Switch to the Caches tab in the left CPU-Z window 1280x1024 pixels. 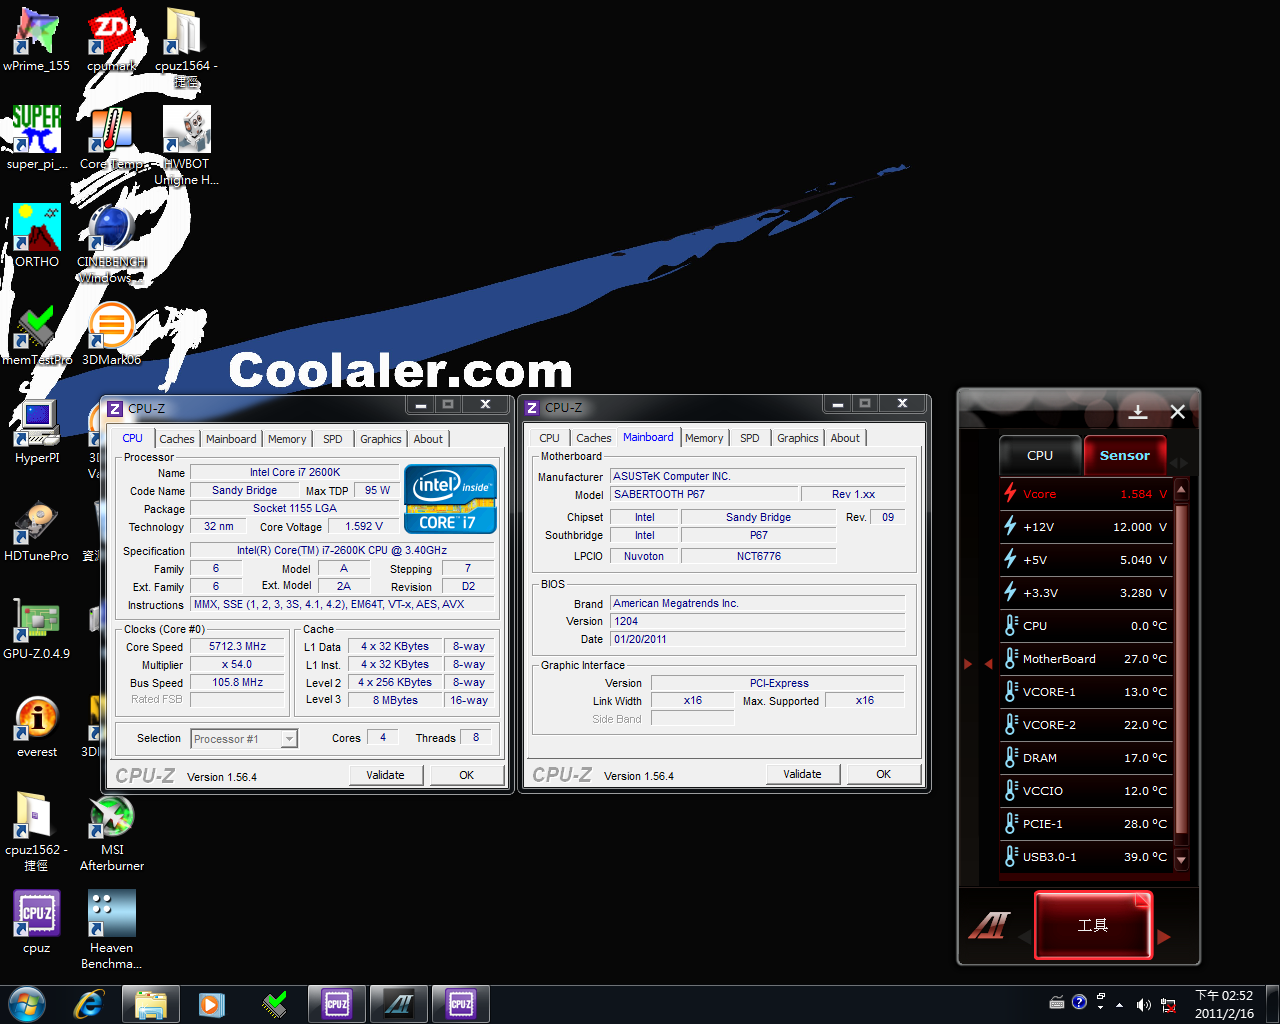click(x=177, y=439)
